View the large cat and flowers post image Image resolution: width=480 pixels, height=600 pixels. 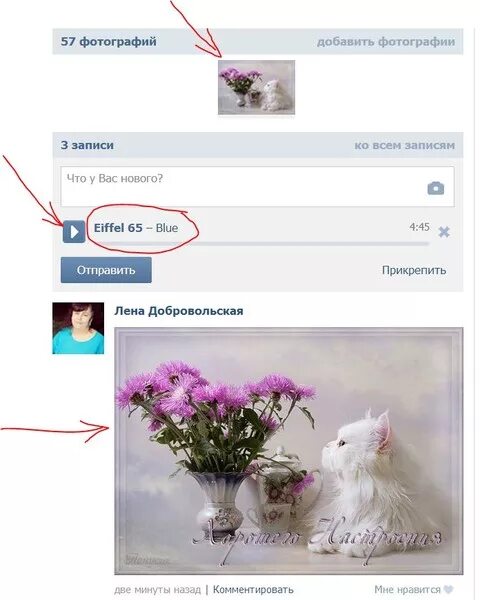289,451
